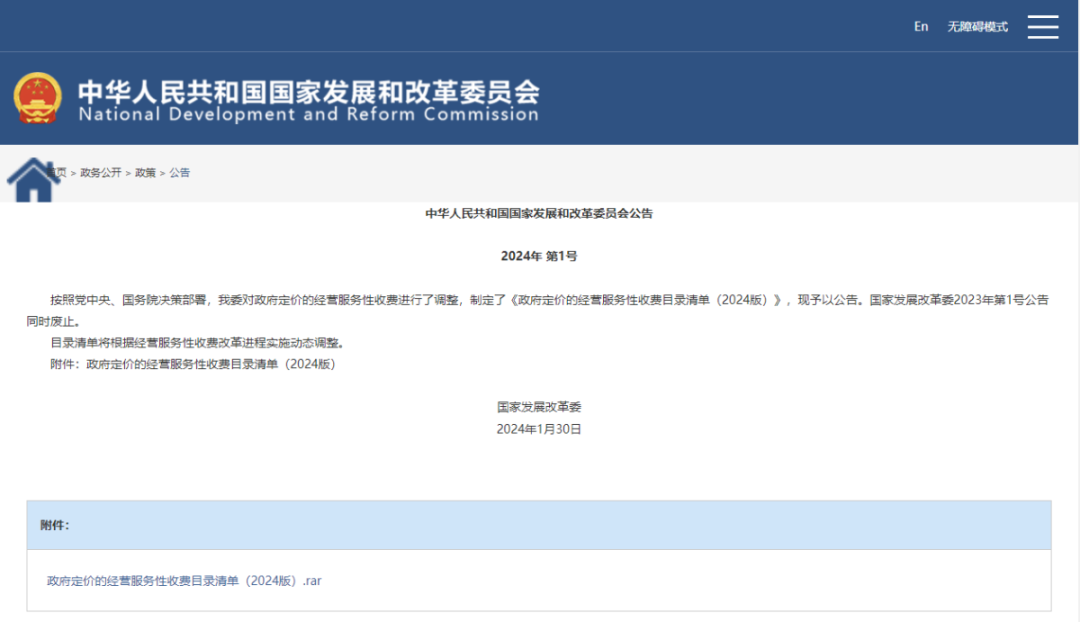Click the 2024年 第1号 heading
The image size is (1080, 622).
click(539, 256)
